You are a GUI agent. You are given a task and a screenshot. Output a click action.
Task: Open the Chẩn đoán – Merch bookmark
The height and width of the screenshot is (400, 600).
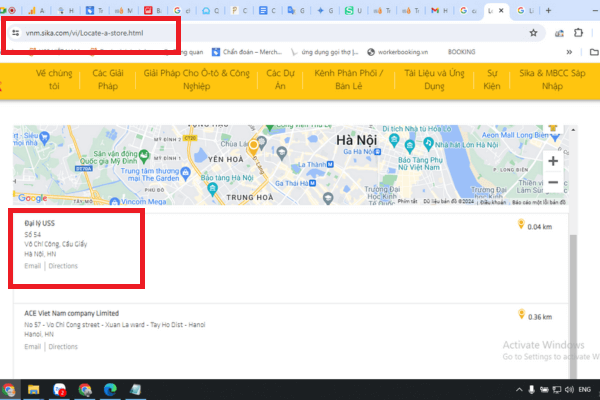247,52
